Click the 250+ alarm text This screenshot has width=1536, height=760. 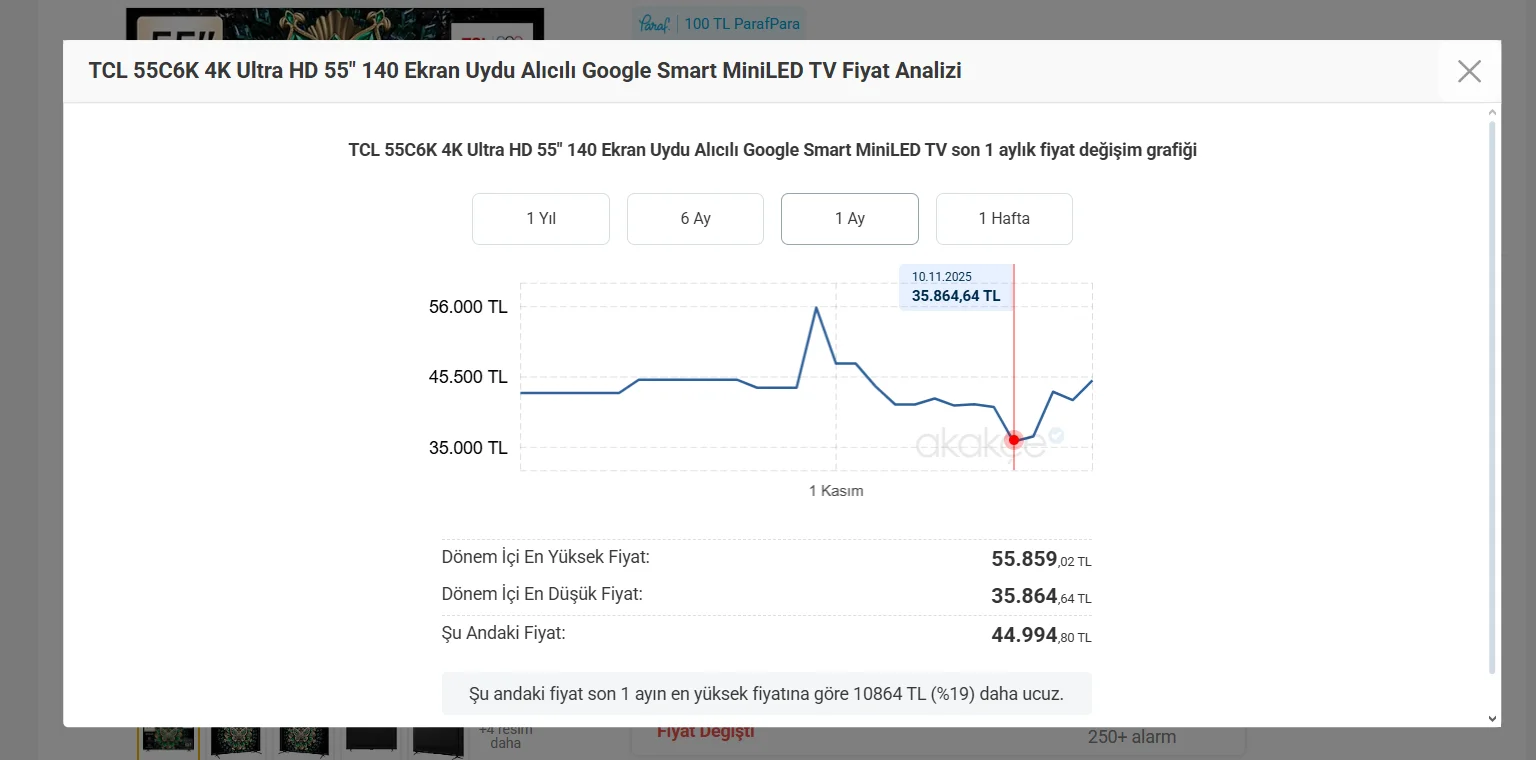tap(1131, 737)
